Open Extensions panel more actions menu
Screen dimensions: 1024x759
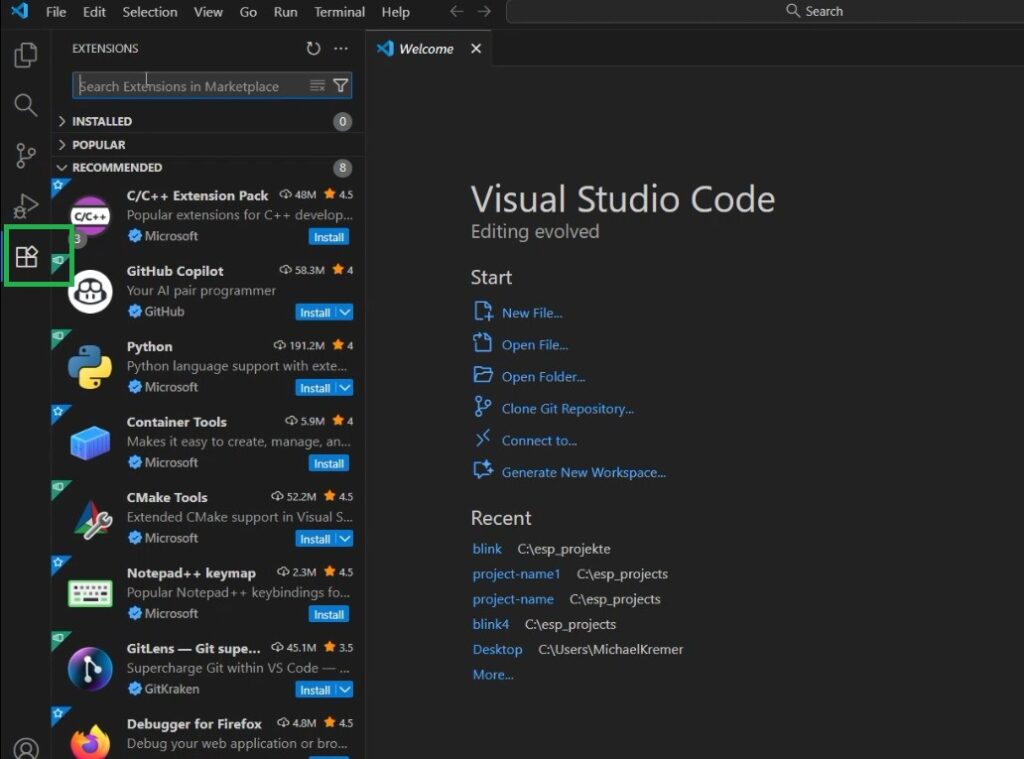341,48
